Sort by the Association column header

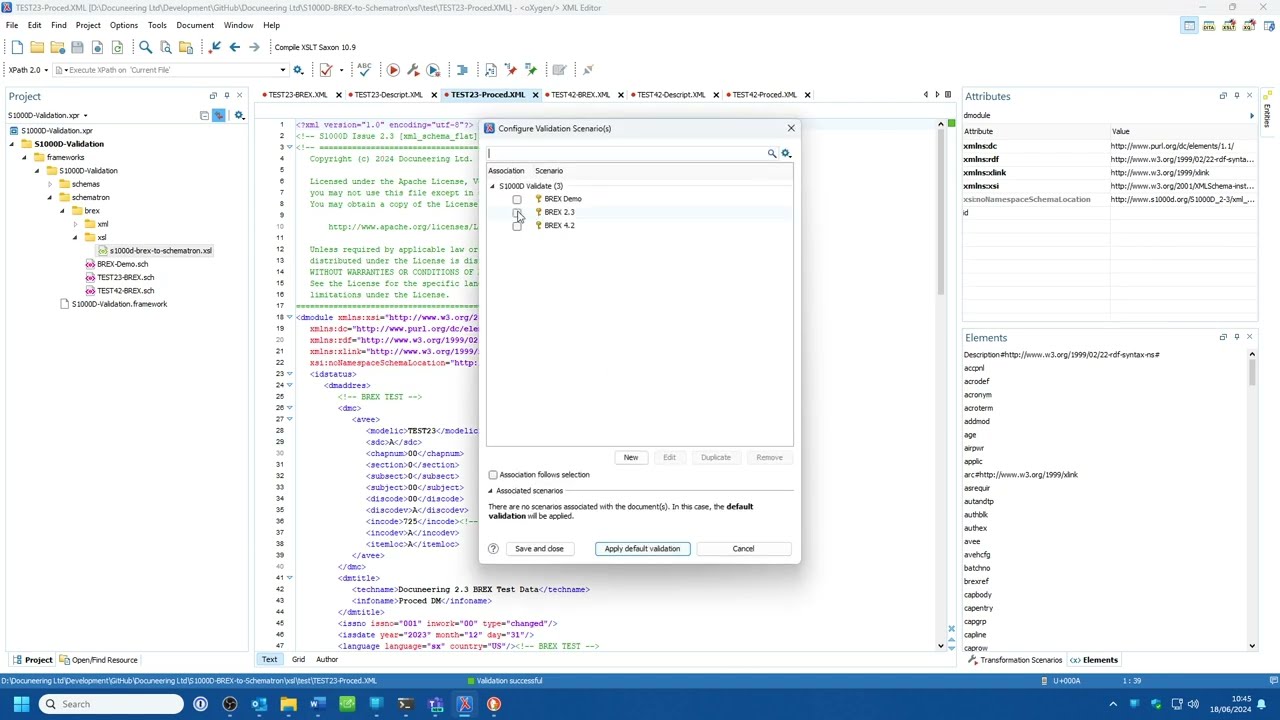click(506, 171)
